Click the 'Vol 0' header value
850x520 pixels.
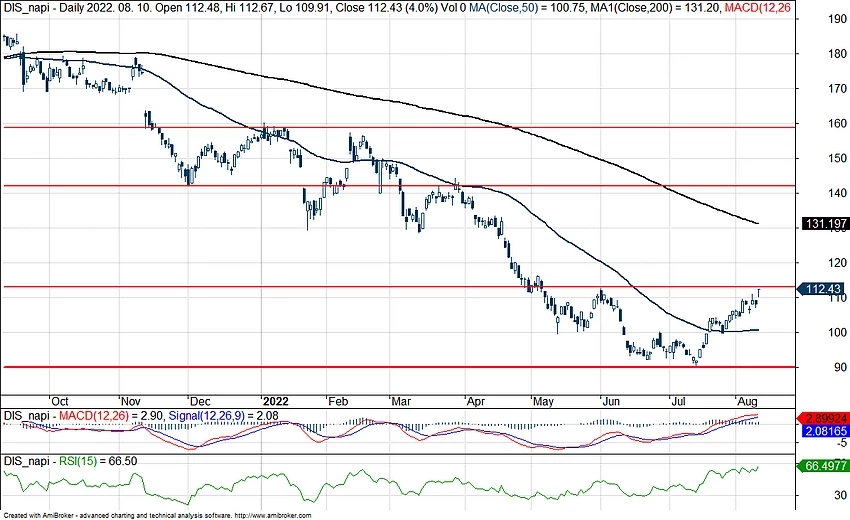(454, 8)
